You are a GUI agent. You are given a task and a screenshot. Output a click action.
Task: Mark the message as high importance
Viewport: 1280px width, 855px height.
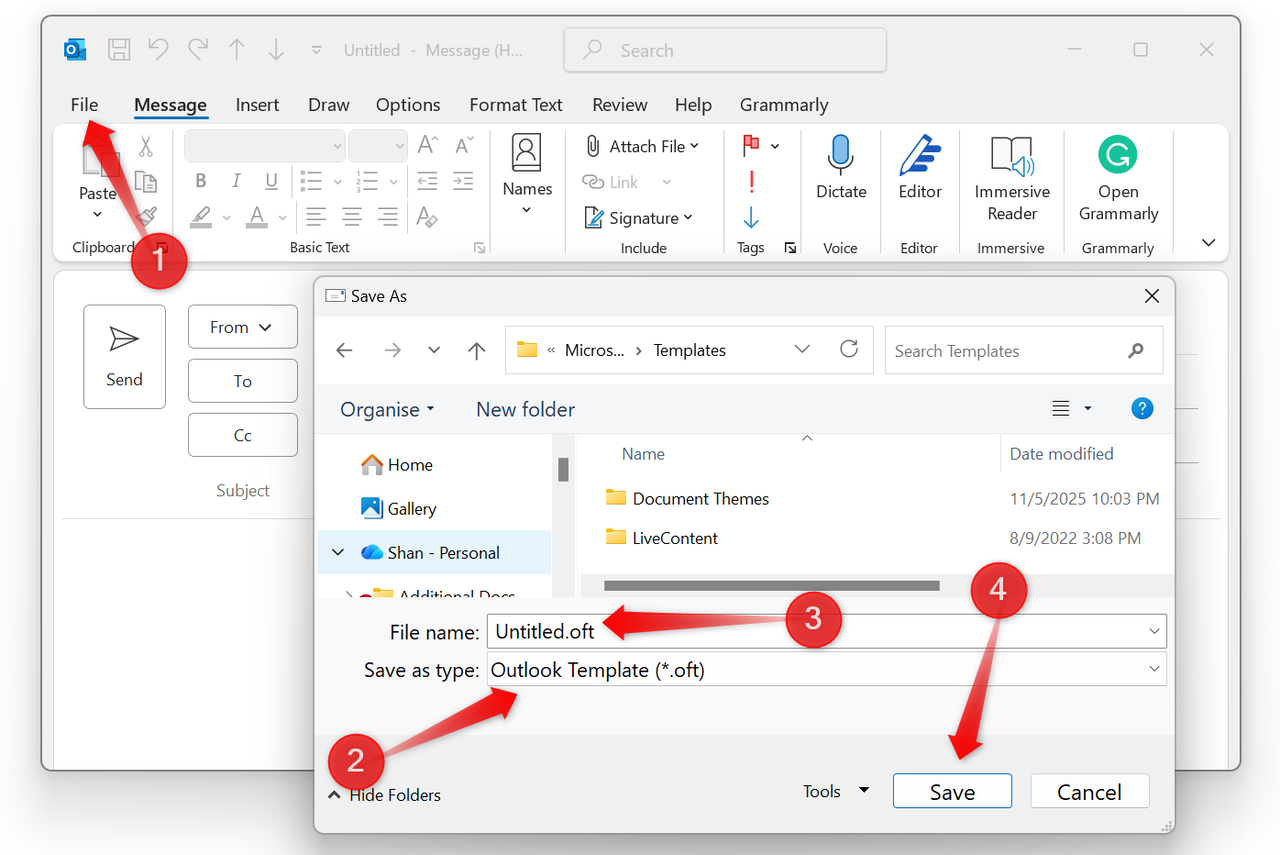(751, 182)
